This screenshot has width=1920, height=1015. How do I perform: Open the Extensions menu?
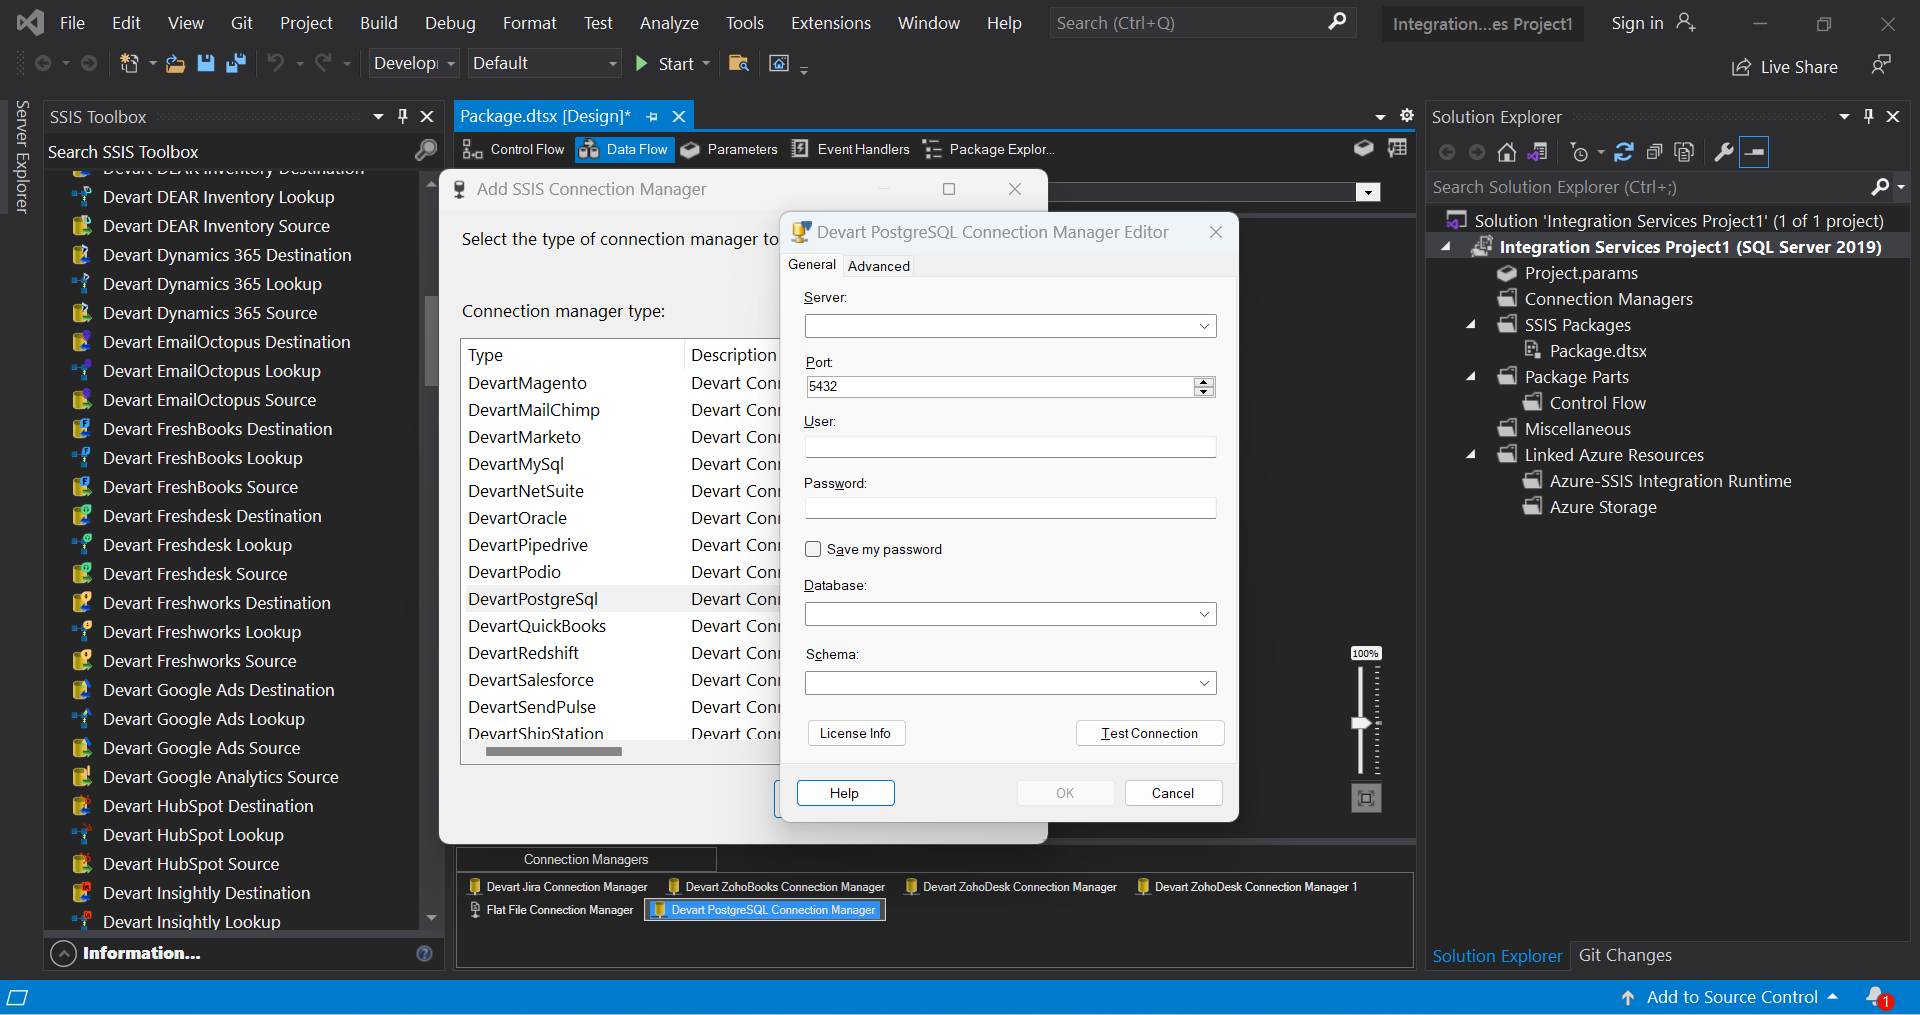830,23
